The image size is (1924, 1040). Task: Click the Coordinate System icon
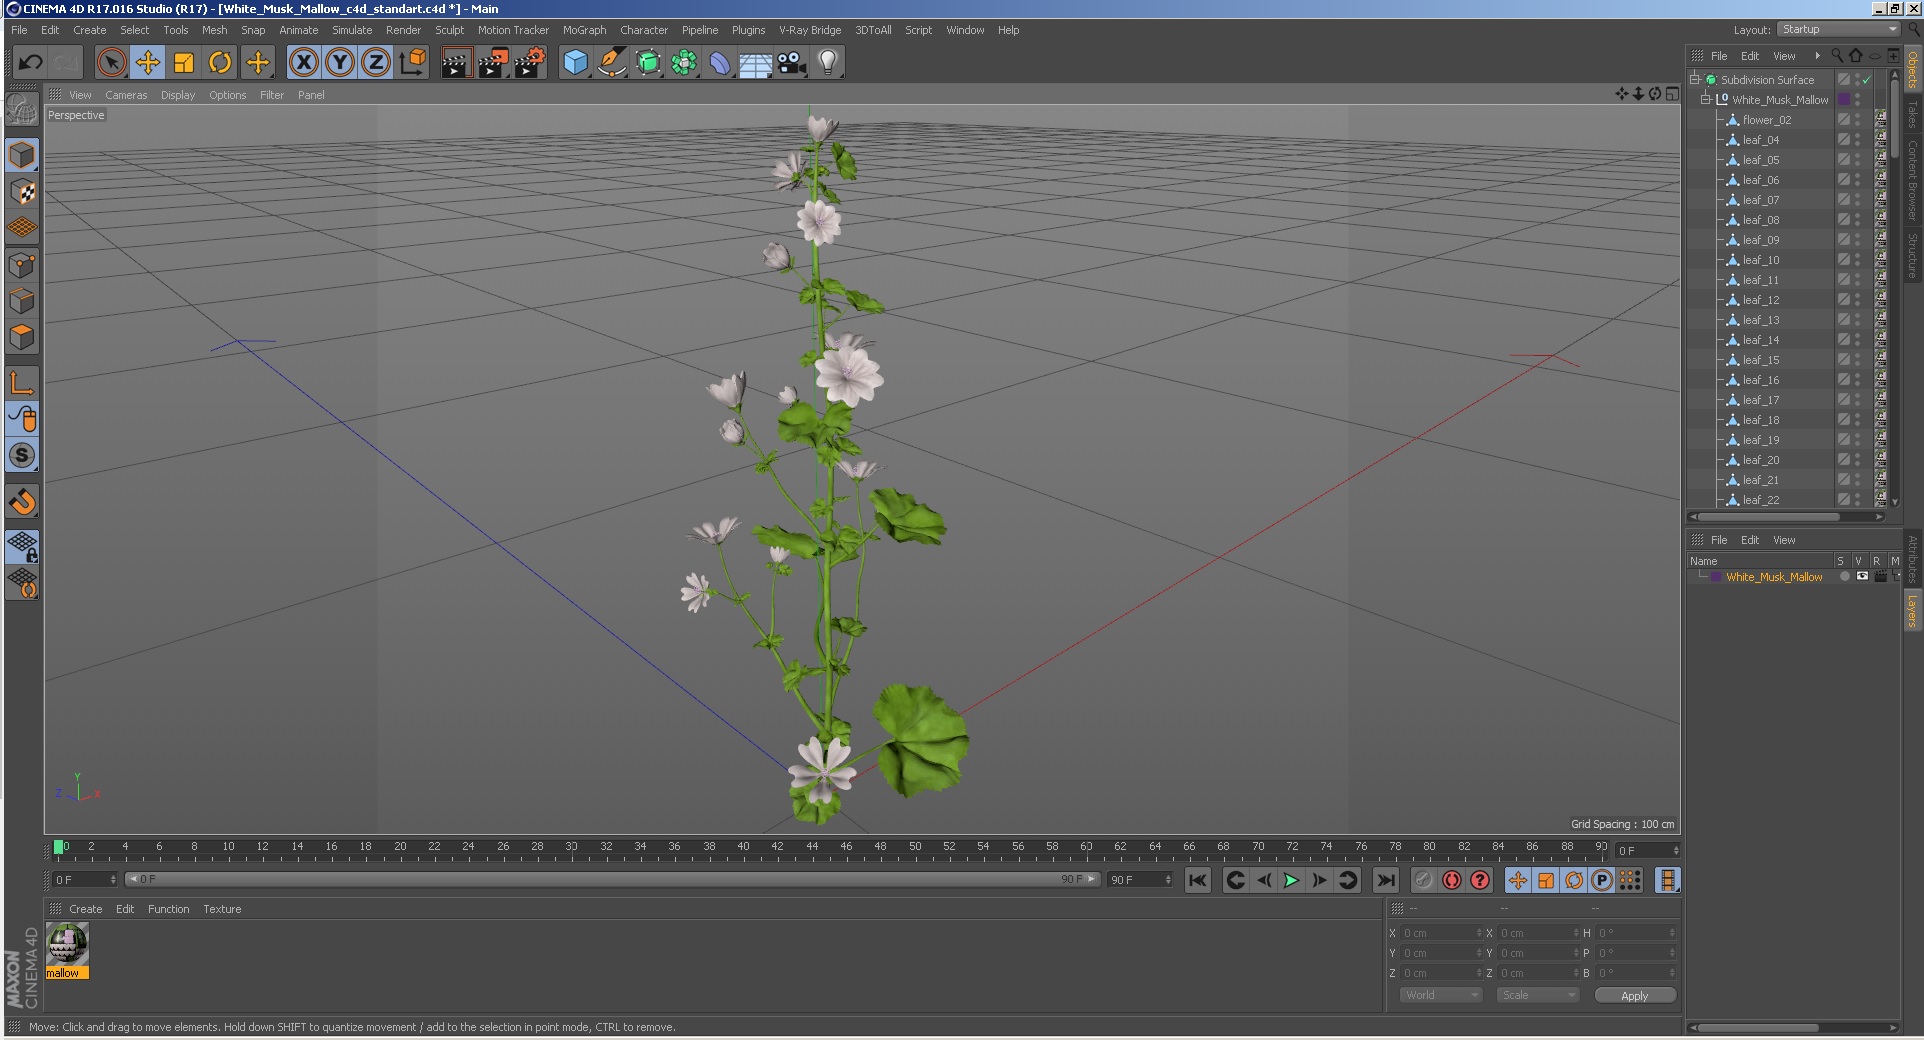point(412,63)
